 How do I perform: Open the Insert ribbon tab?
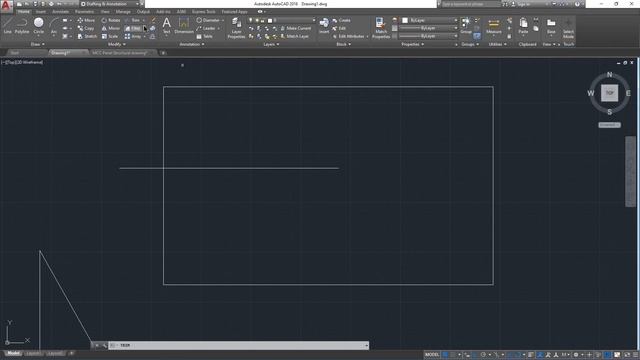(41, 12)
